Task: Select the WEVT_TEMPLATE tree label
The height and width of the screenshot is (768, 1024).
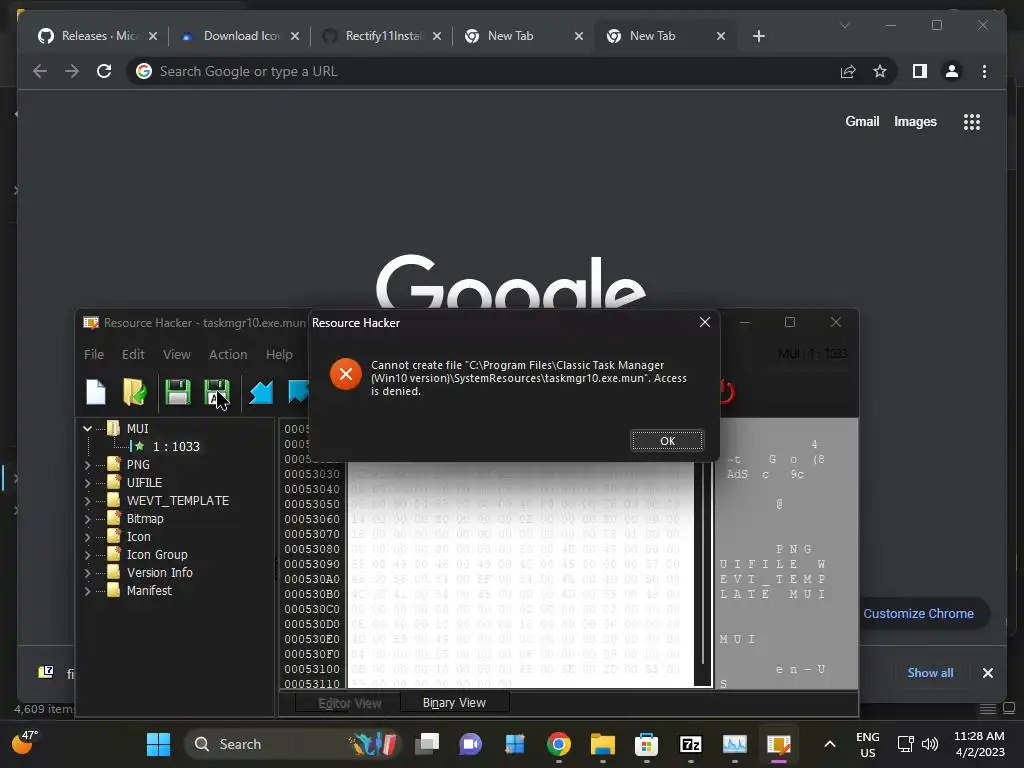Action: pos(178,501)
